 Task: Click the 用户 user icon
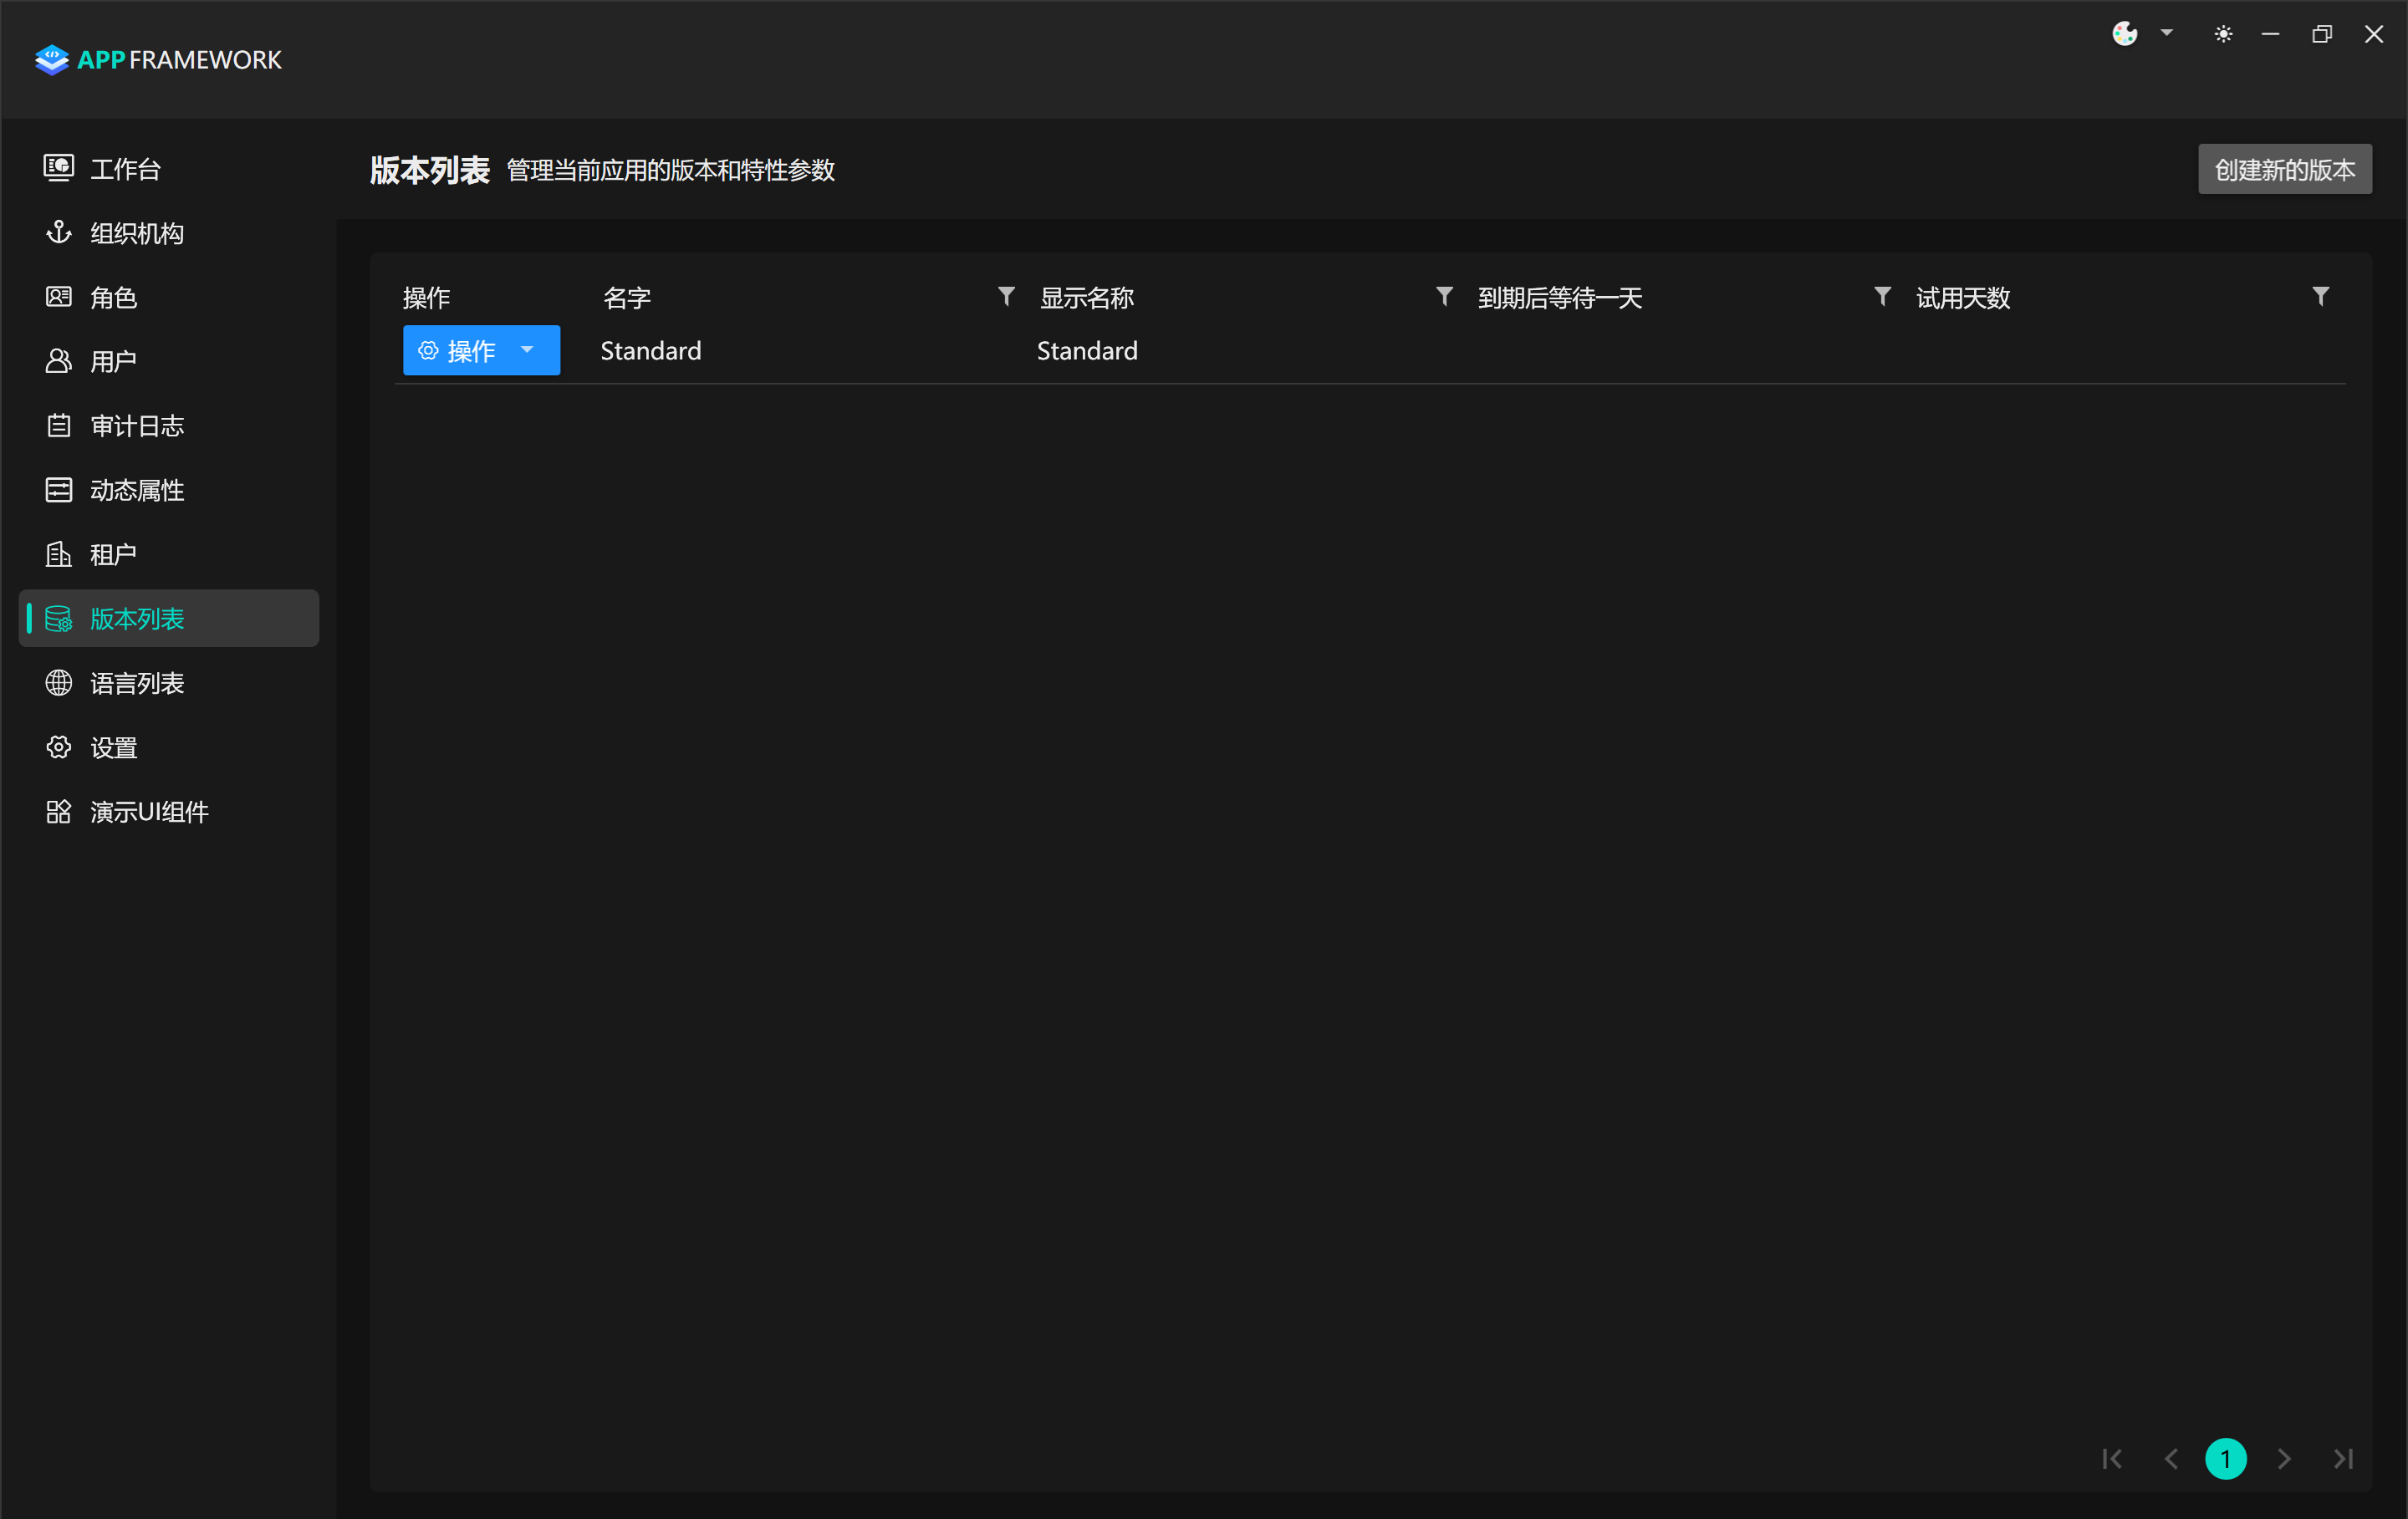[58, 361]
